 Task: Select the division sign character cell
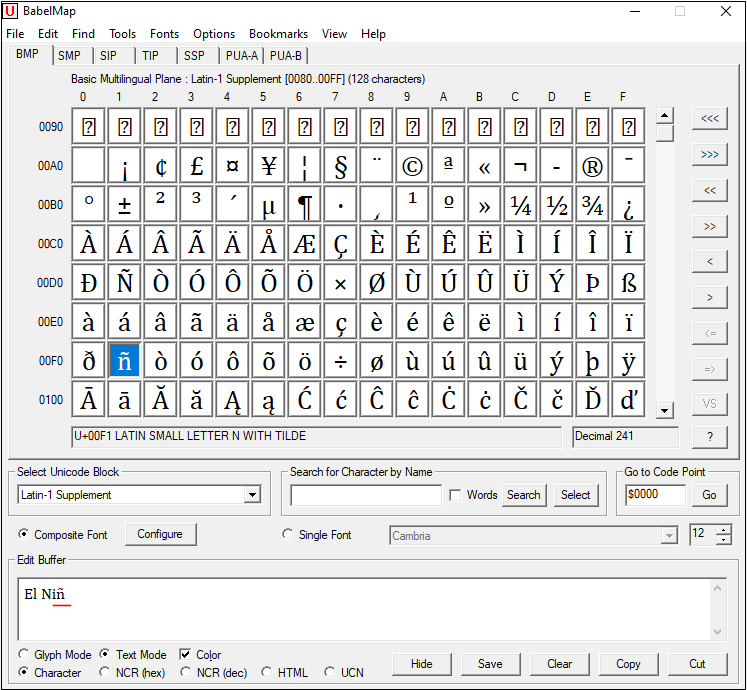(x=341, y=361)
